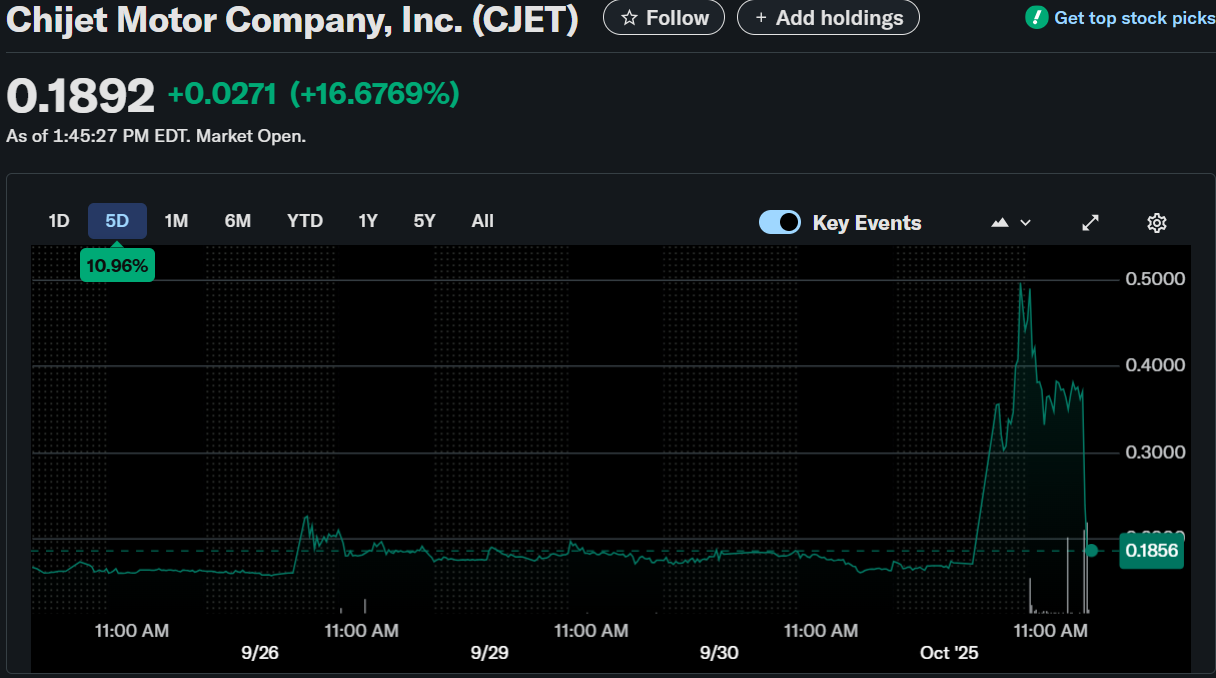
Task: Click the green current-price dot on the chart
Action: [1092, 550]
